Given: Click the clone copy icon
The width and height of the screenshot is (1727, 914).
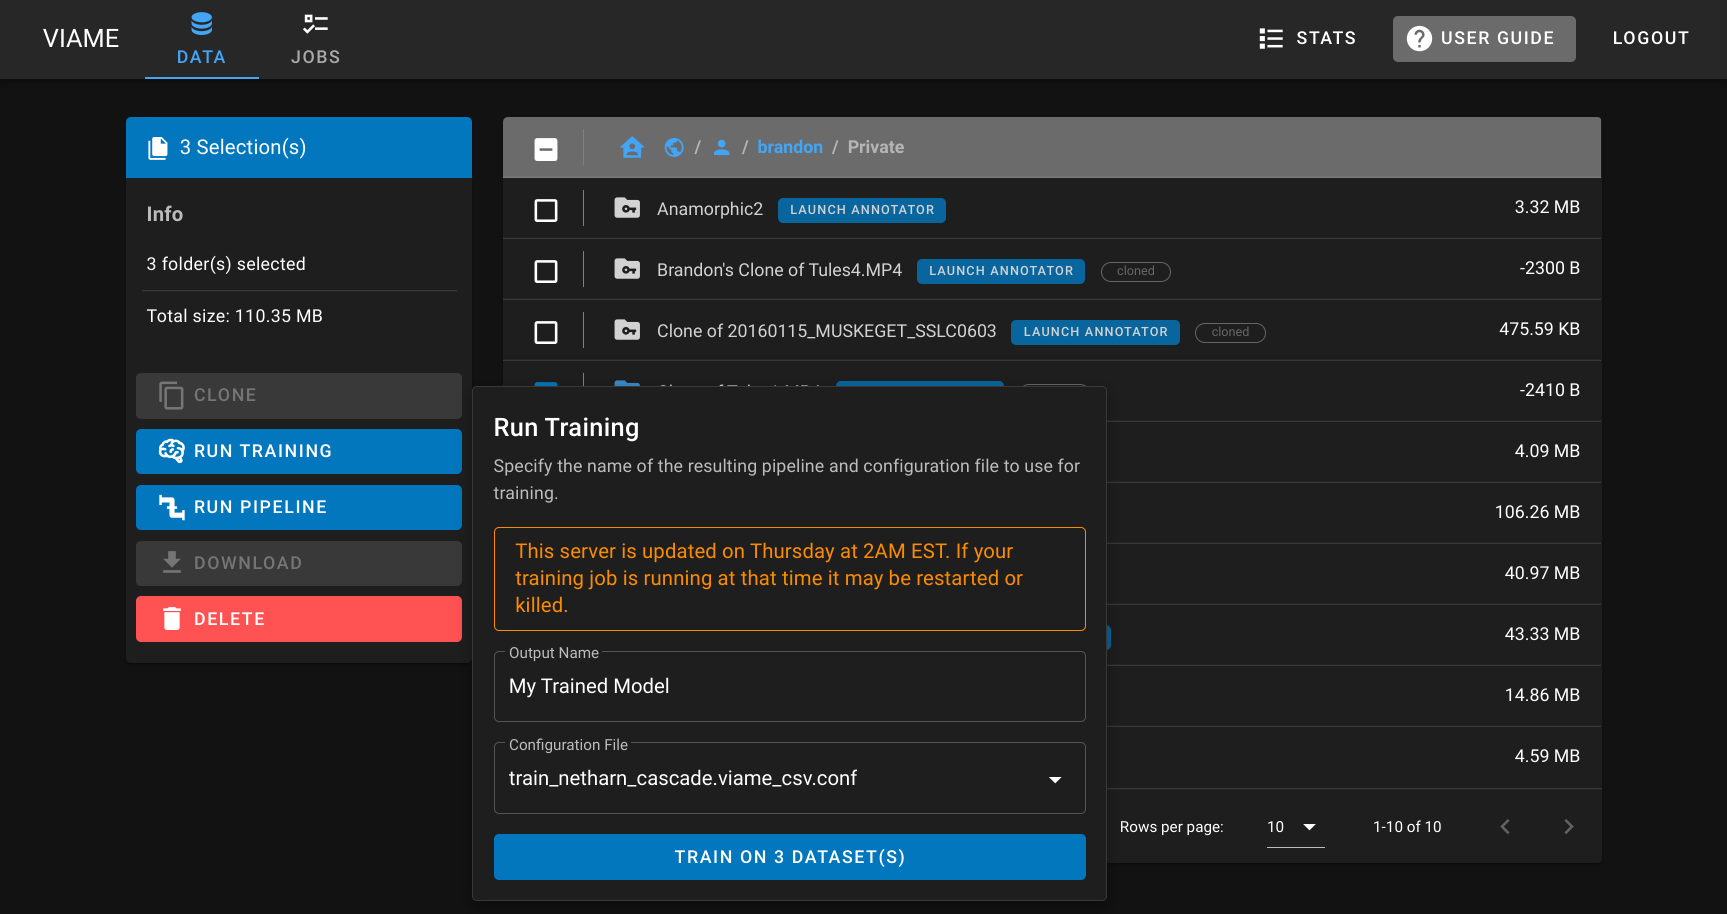Looking at the screenshot, I should [171, 396].
